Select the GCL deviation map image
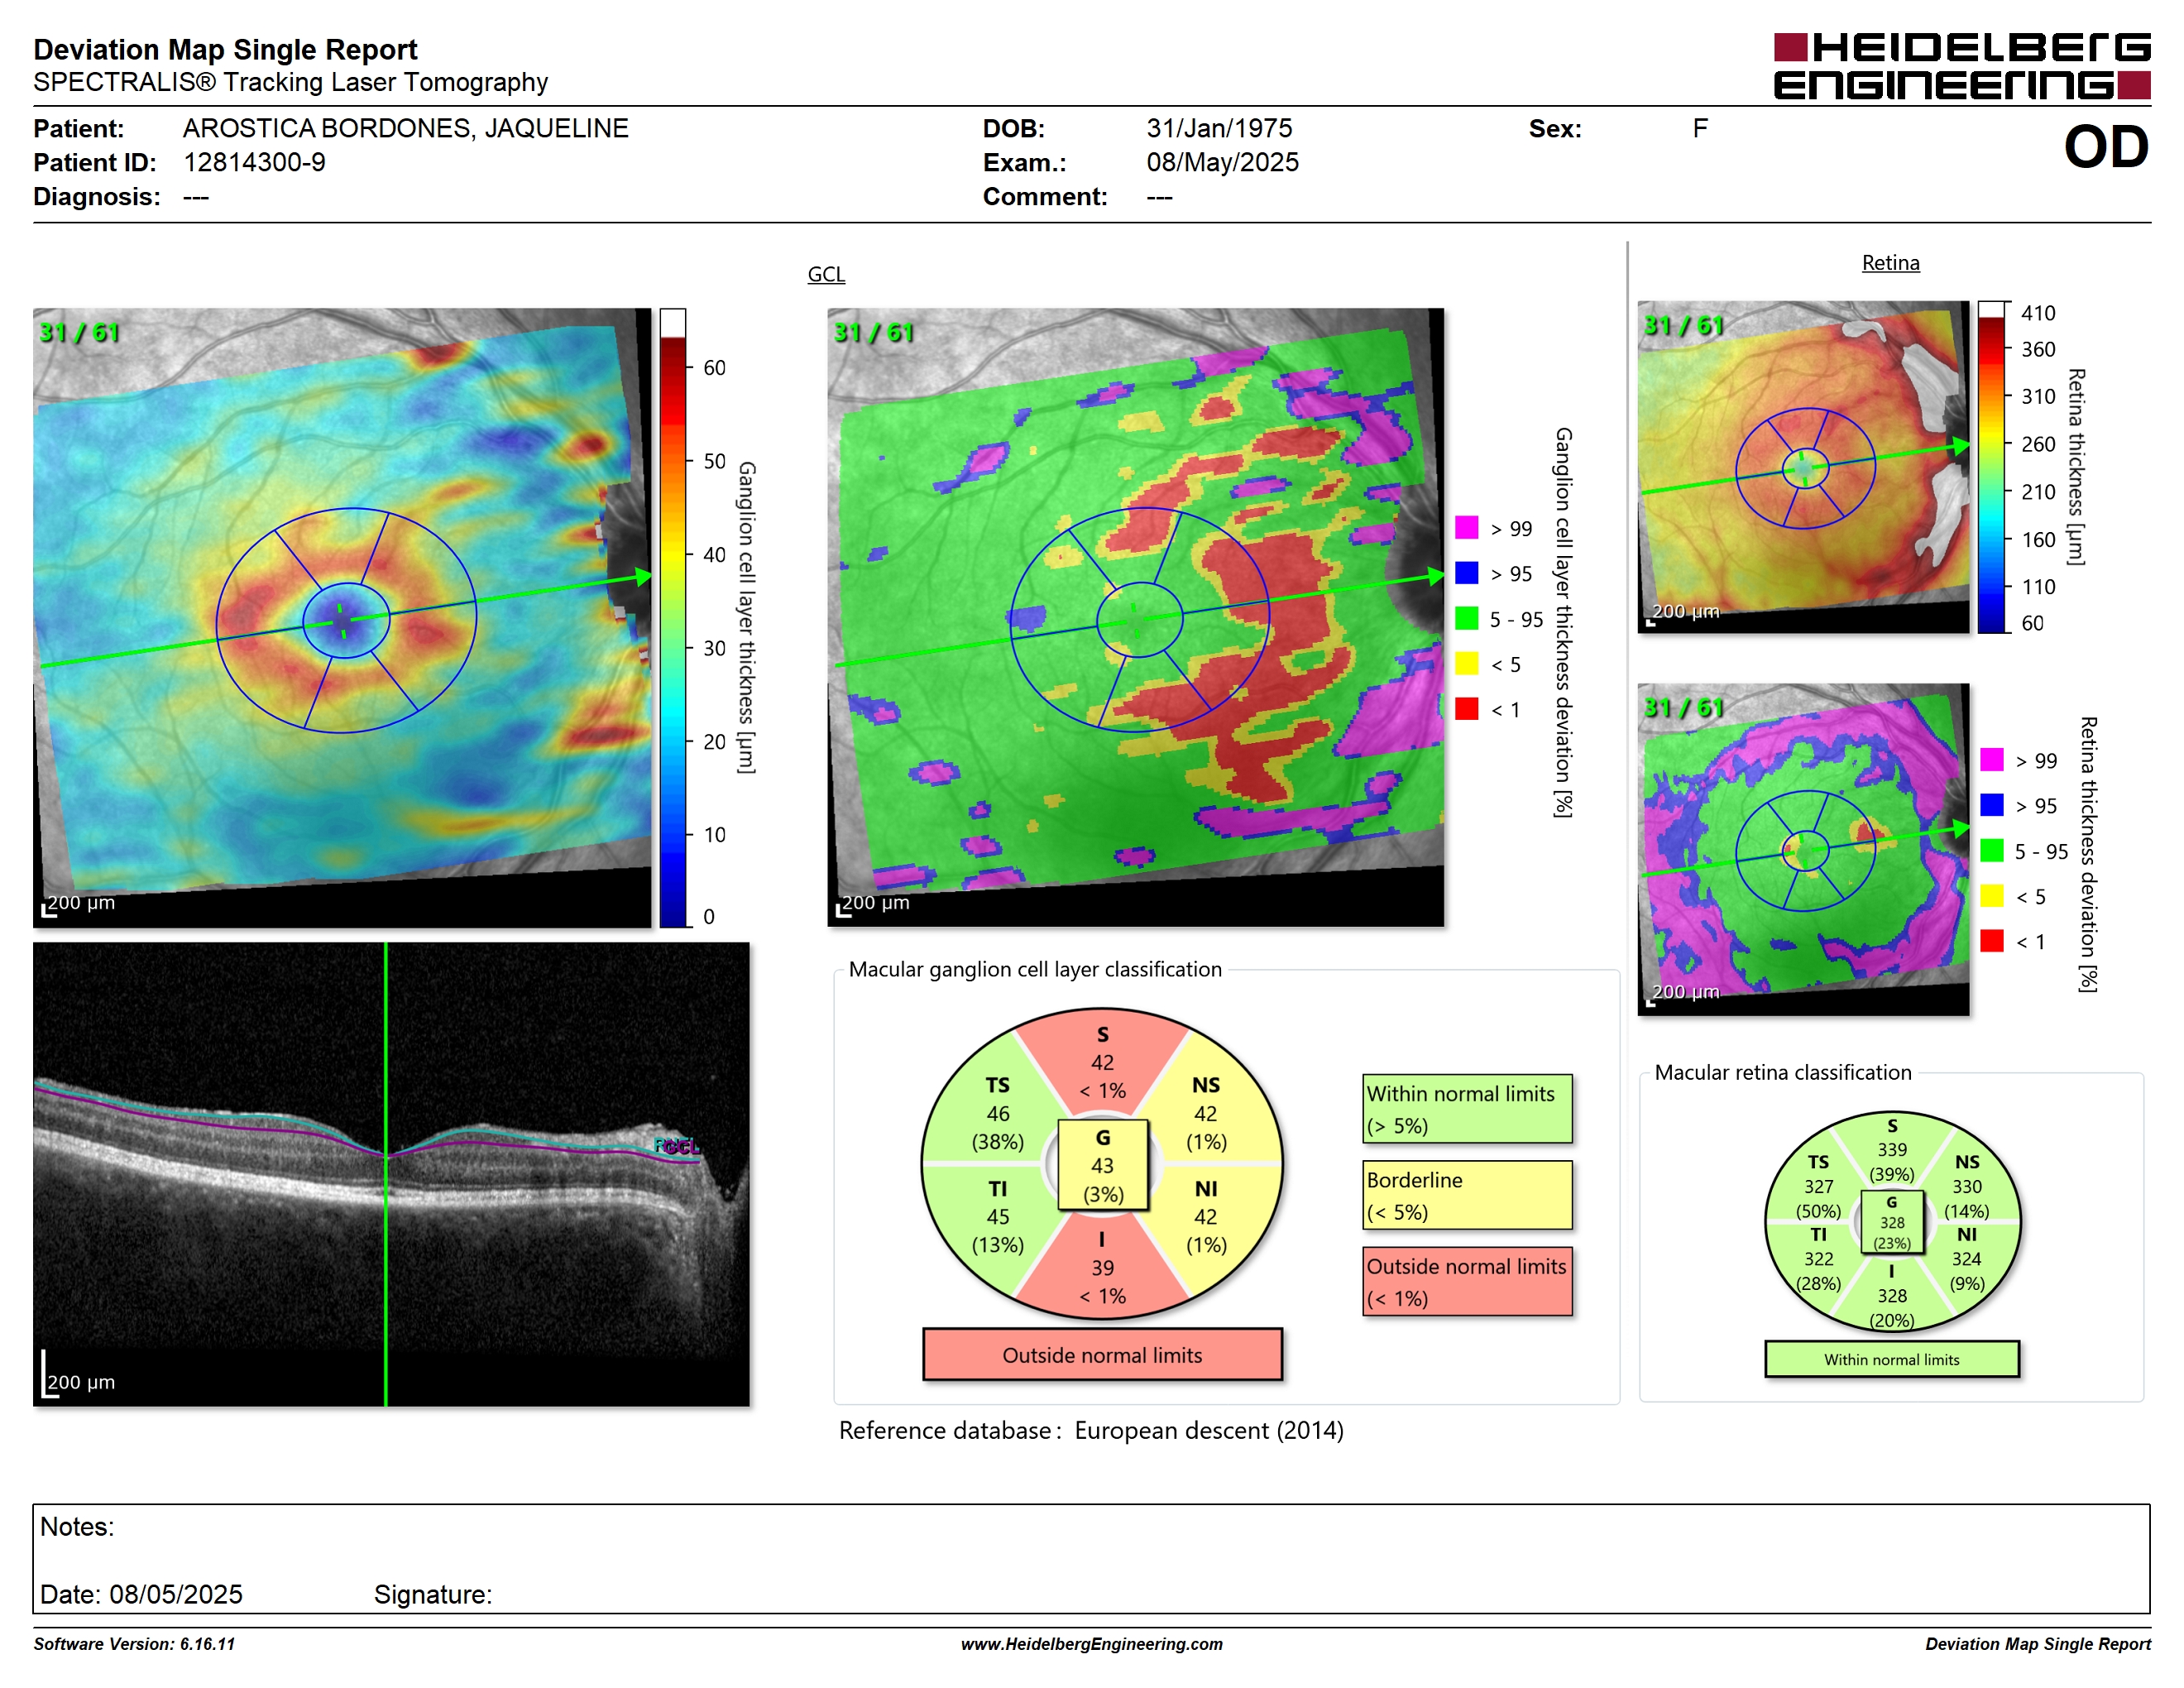Screen dimensions: 2184x1688 tap(1135, 617)
